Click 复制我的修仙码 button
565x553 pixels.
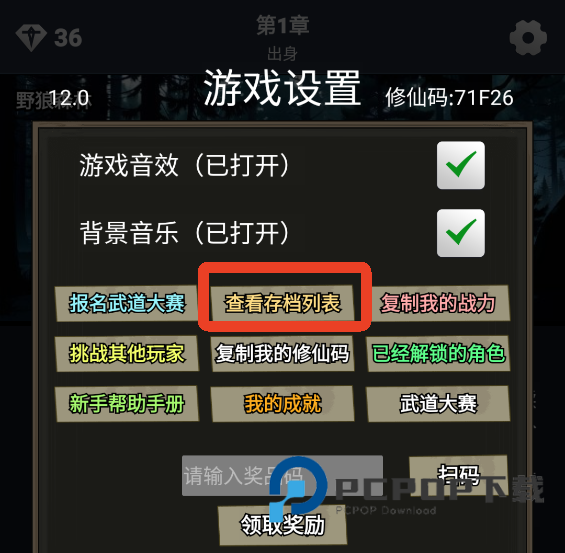pyautogui.click(x=282, y=353)
